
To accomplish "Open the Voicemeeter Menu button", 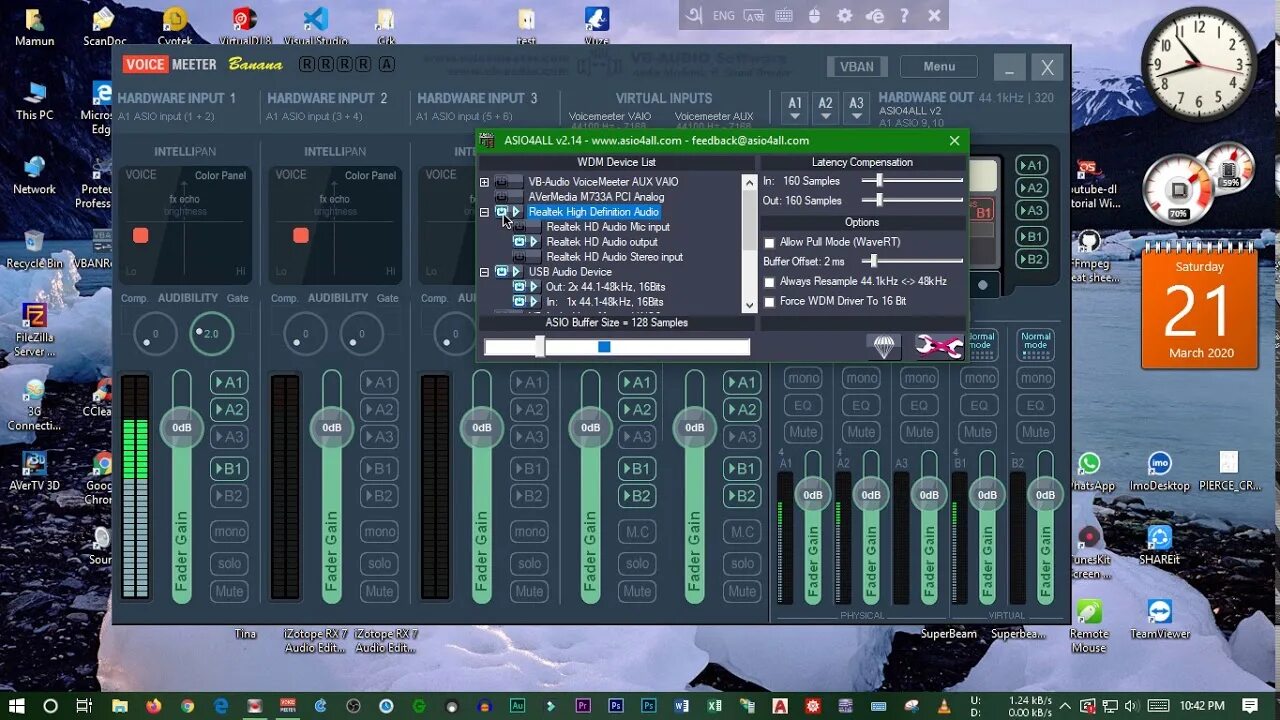I will coord(939,67).
